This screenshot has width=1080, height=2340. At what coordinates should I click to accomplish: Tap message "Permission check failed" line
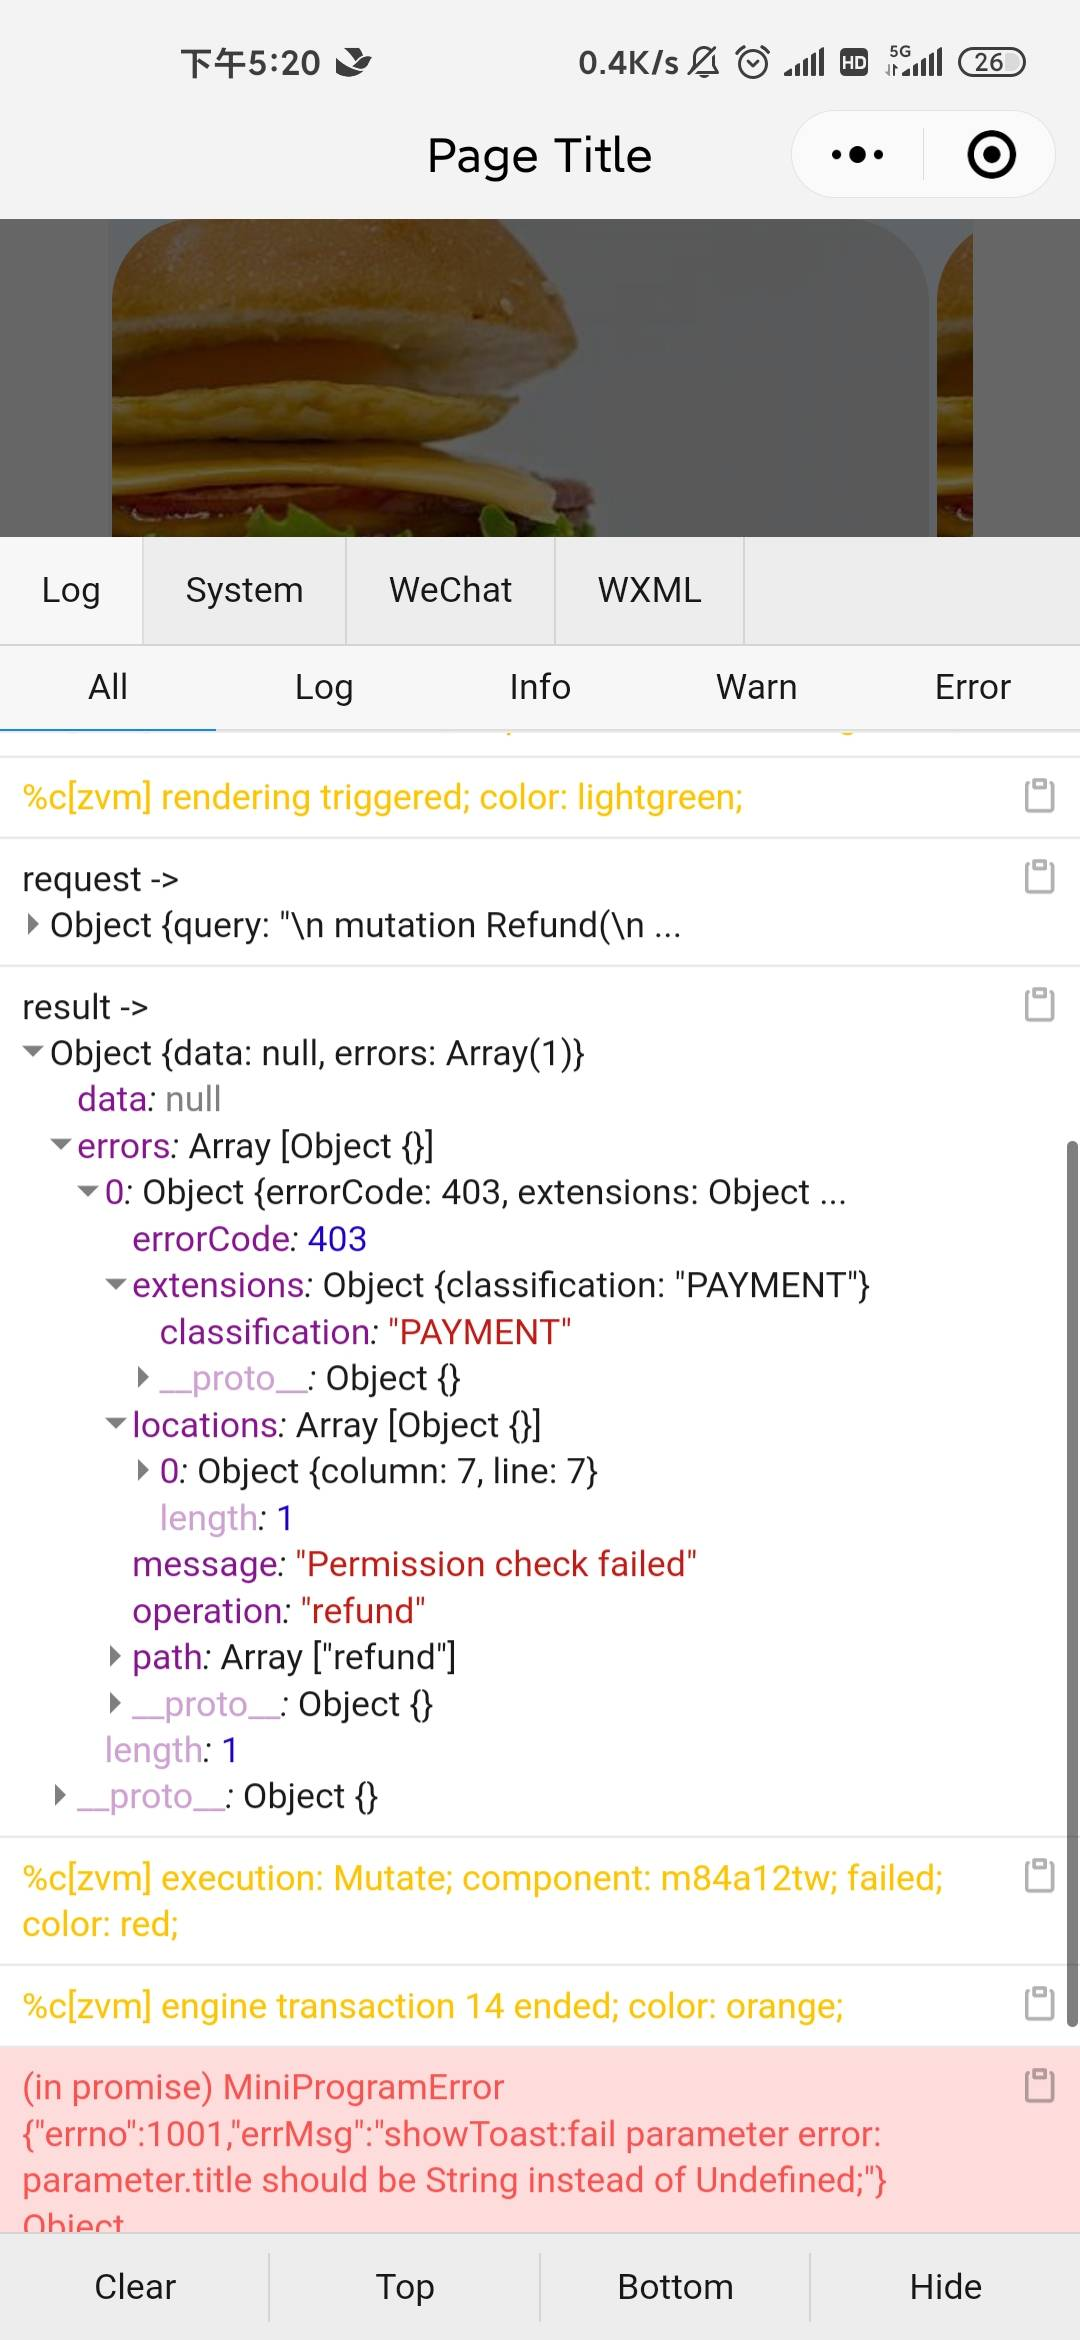pyautogui.click(x=414, y=1564)
